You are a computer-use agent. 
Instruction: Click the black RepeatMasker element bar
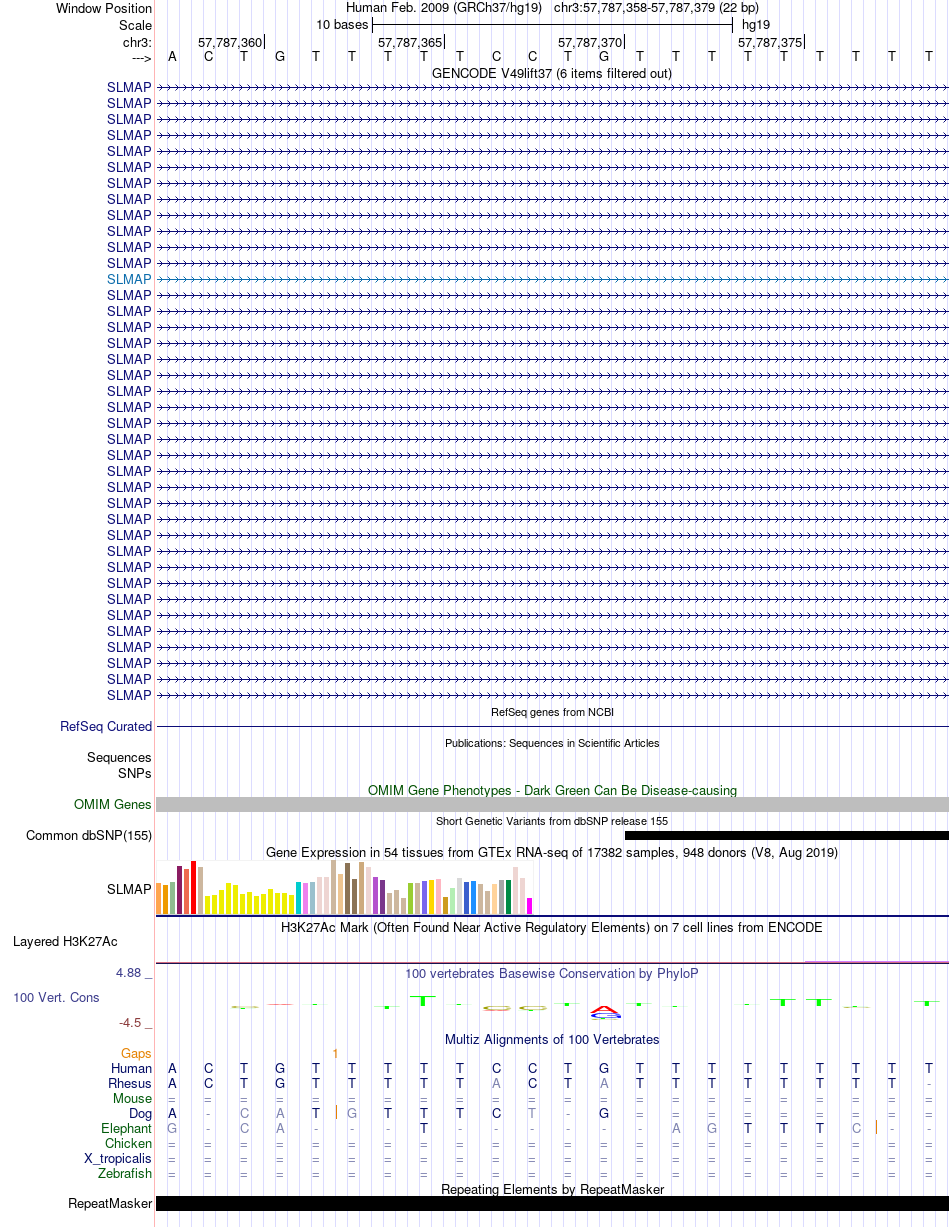tap(552, 1203)
